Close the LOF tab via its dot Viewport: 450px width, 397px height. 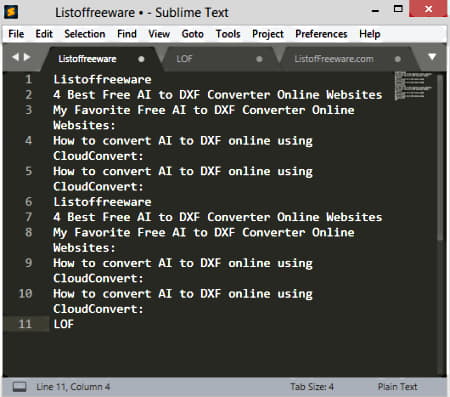pyautogui.click(x=259, y=59)
